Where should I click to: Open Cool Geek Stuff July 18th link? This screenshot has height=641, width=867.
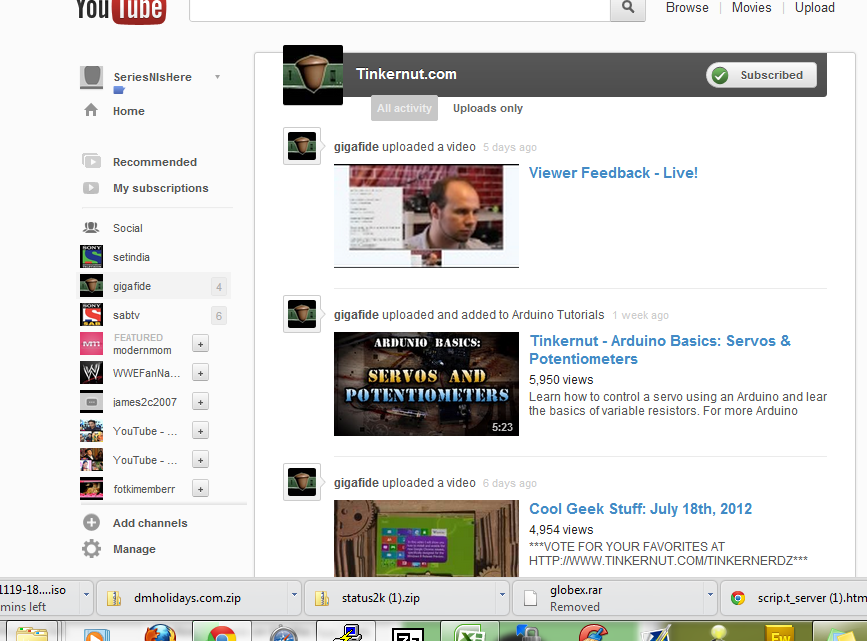[x=640, y=508]
